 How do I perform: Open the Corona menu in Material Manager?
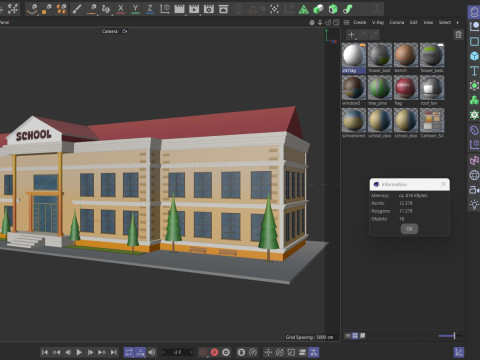pos(397,22)
